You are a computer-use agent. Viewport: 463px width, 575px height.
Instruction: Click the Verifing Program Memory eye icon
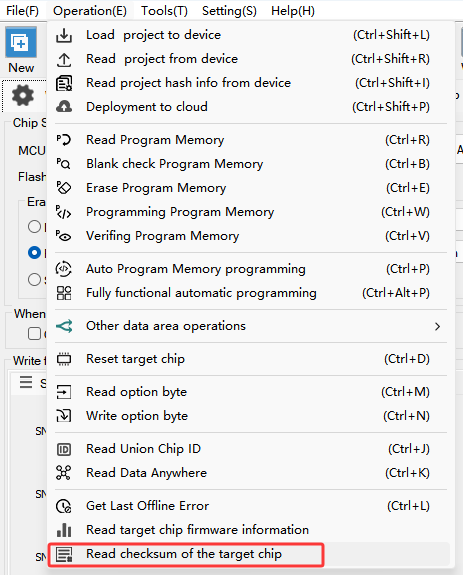(64, 236)
